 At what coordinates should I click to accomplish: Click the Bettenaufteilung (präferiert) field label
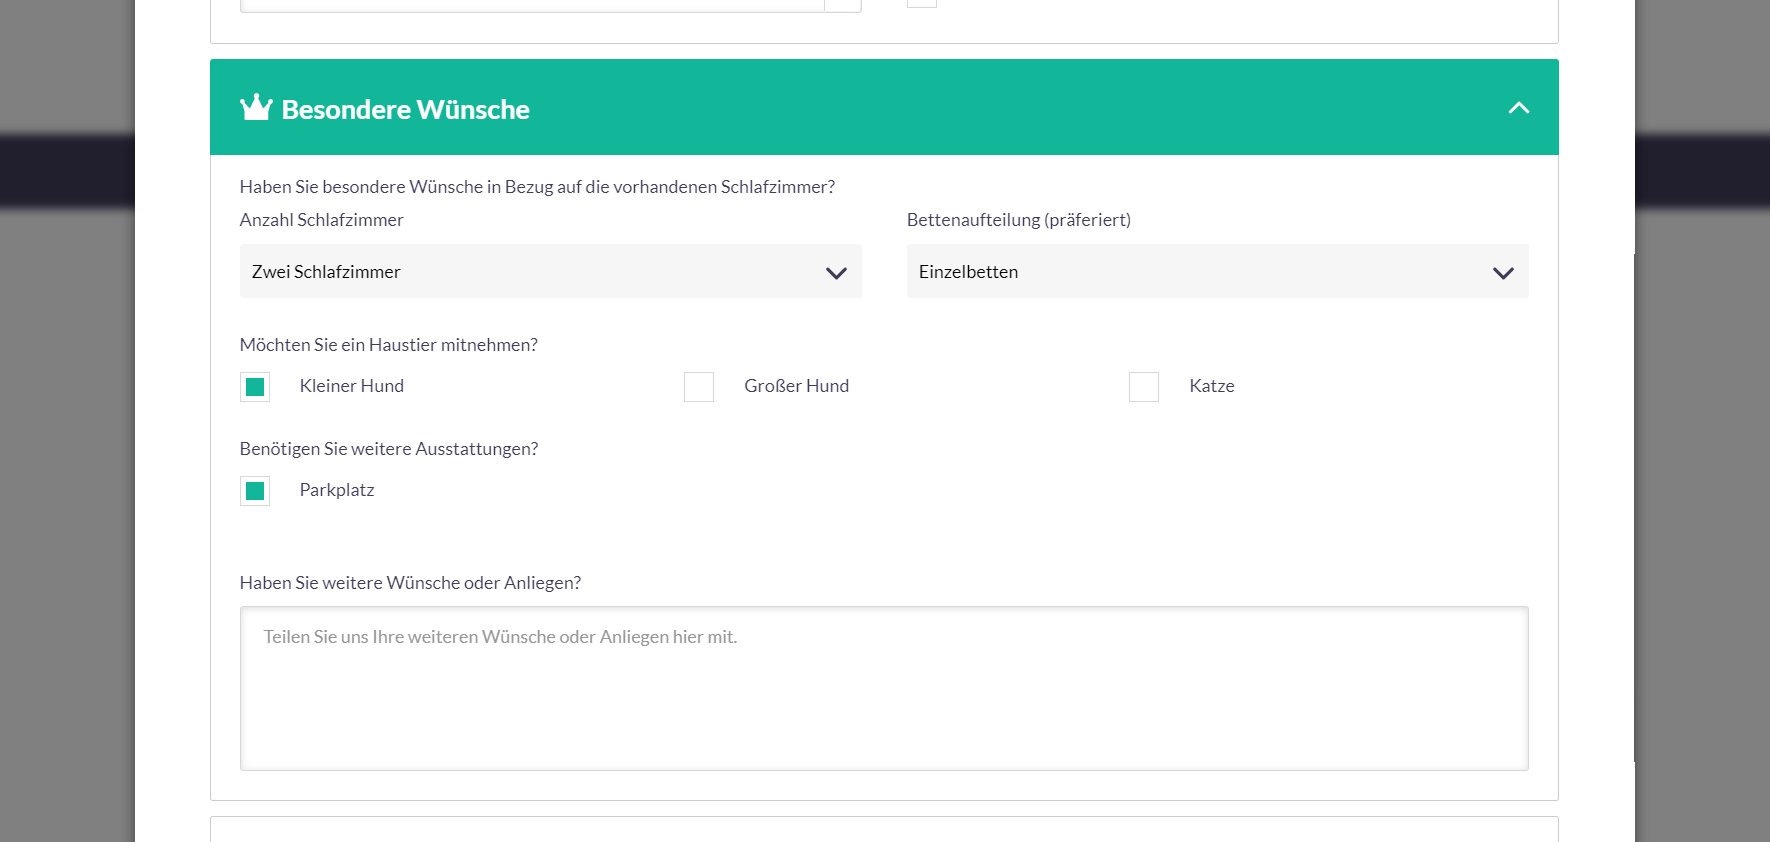pos(1018,220)
